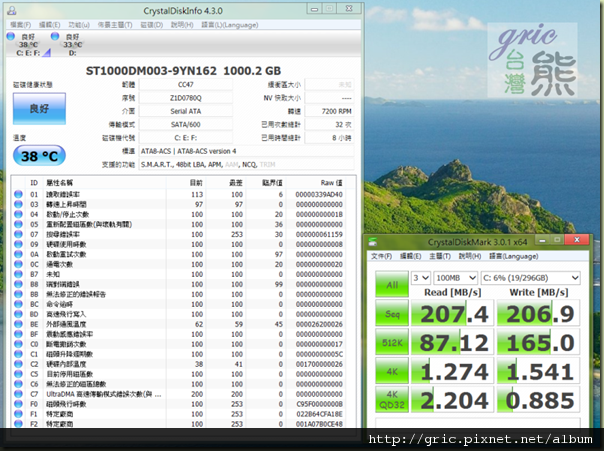This screenshot has width=604, height=451.
Task: Click the ID column header
Action: point(34,183)
